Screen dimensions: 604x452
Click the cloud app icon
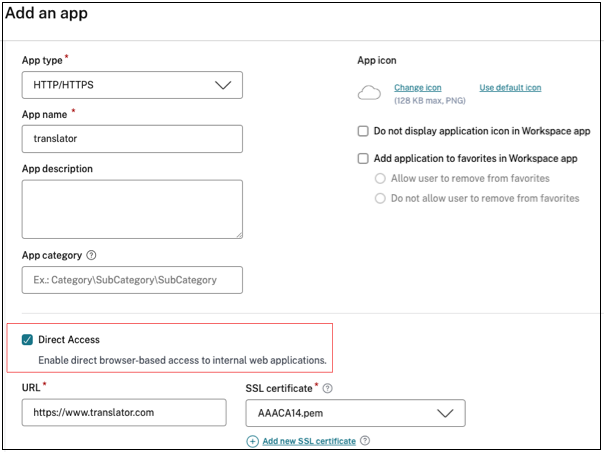370,93
